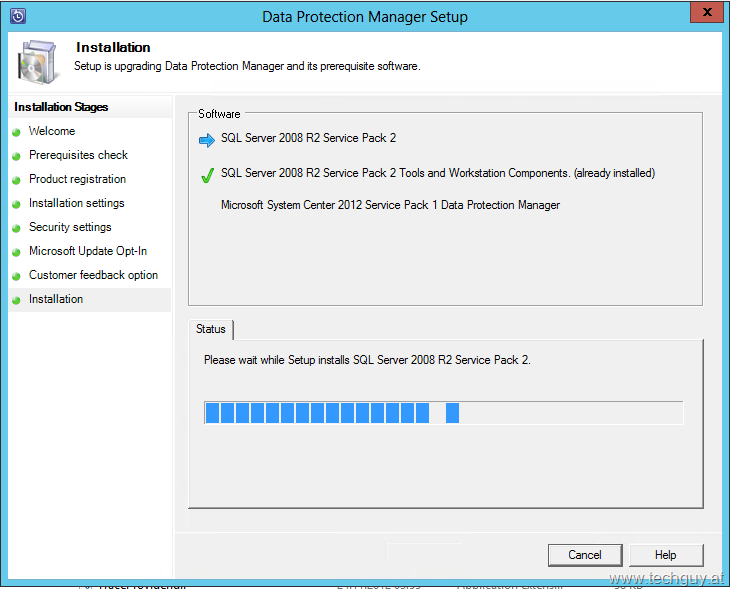Select the Installation settings stage
Image resolution: width=730 pixels, height=589 pixels.
click(76, 203)
